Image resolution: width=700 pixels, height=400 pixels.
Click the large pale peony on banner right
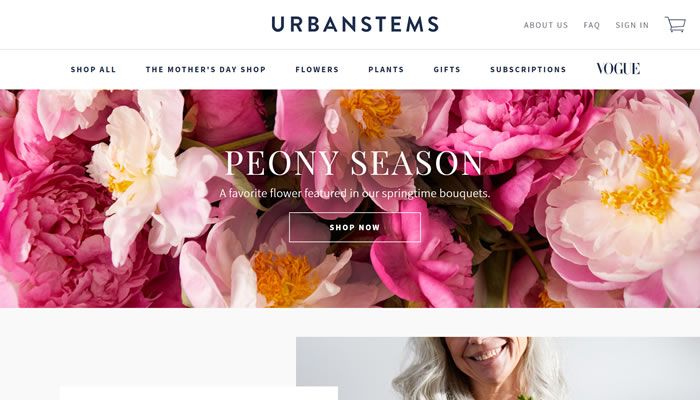coord(625,192)
